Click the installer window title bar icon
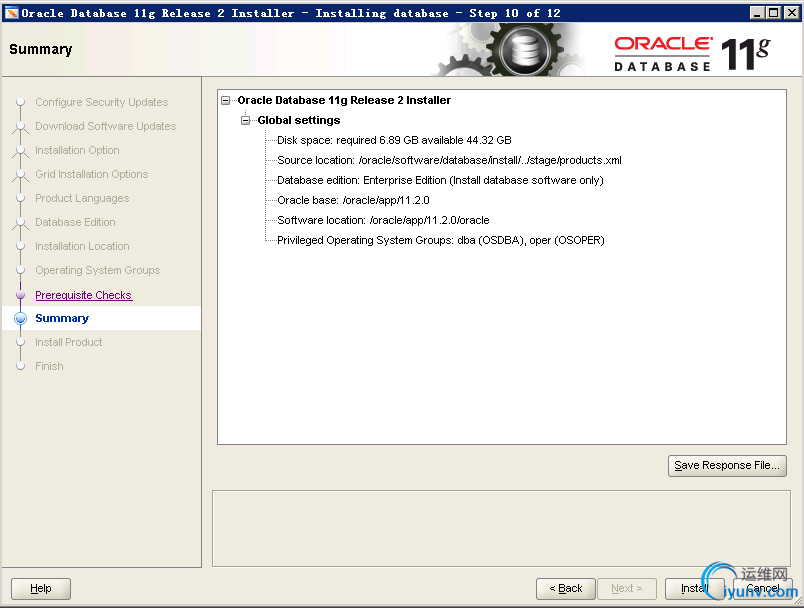This screenshot has height=608, width=804. coord(11,13)
